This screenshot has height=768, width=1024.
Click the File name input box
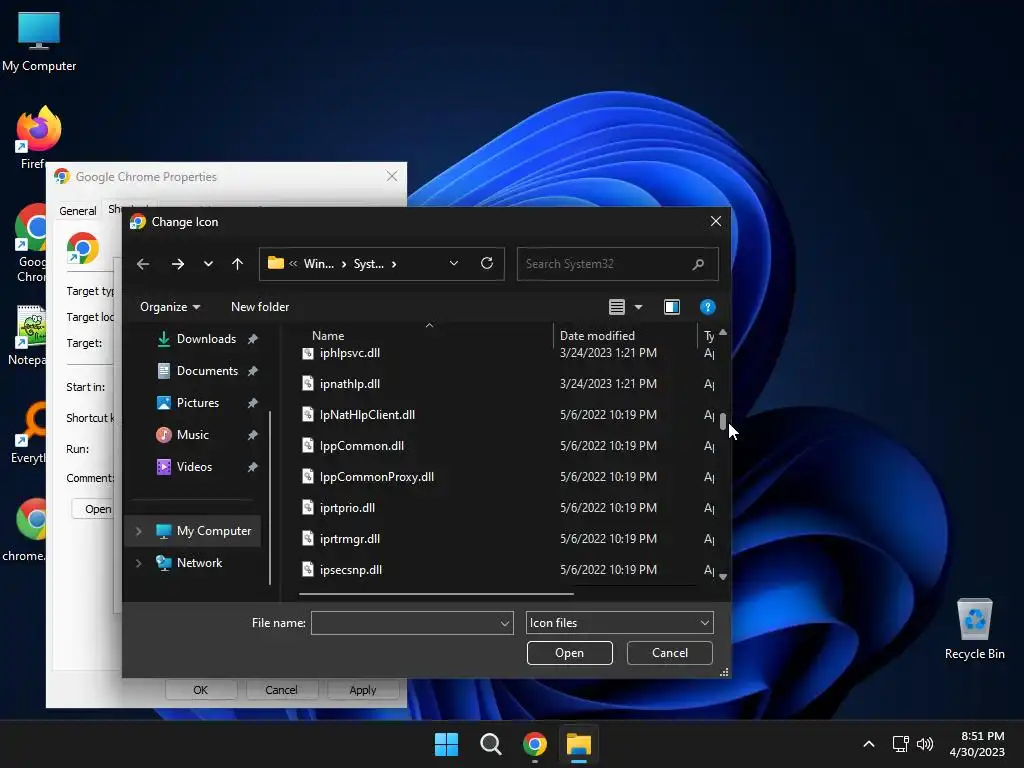(x=405, y=623)
